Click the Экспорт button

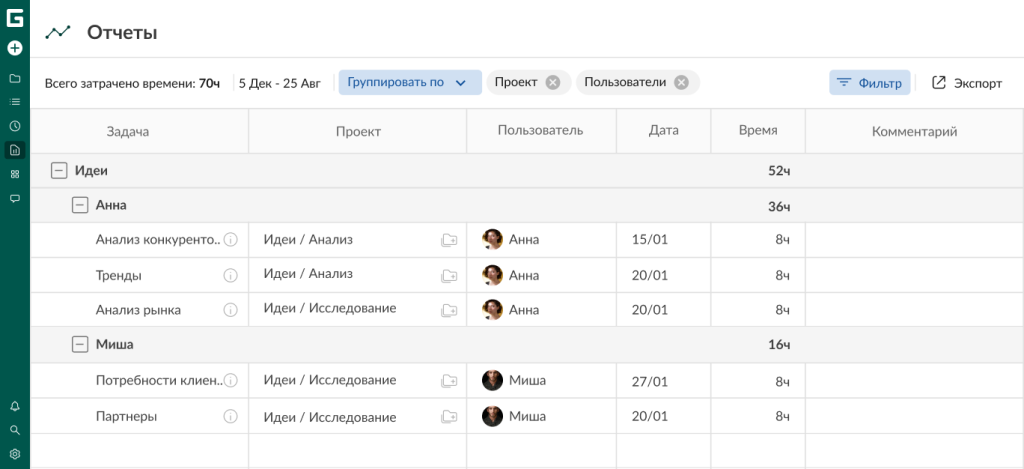tap(967, 83)
